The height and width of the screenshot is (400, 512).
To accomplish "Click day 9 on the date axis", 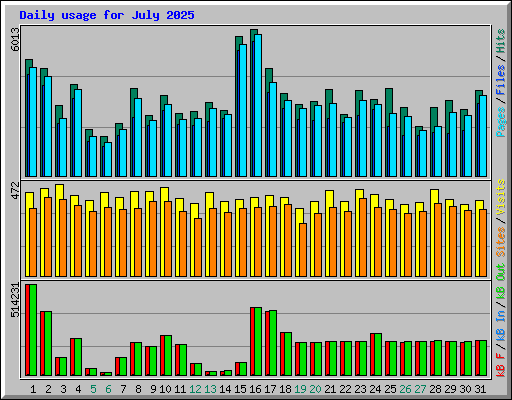I will (153, 389).
